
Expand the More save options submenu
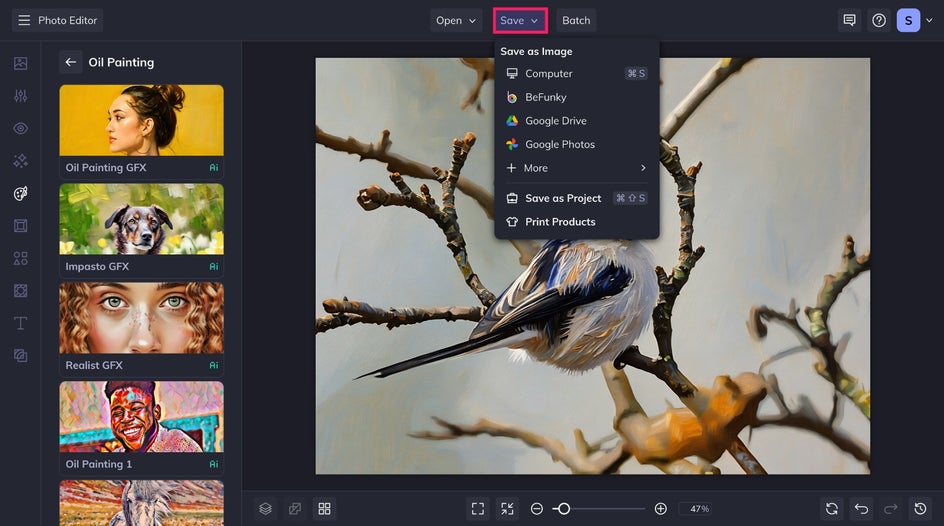point(577,168)
